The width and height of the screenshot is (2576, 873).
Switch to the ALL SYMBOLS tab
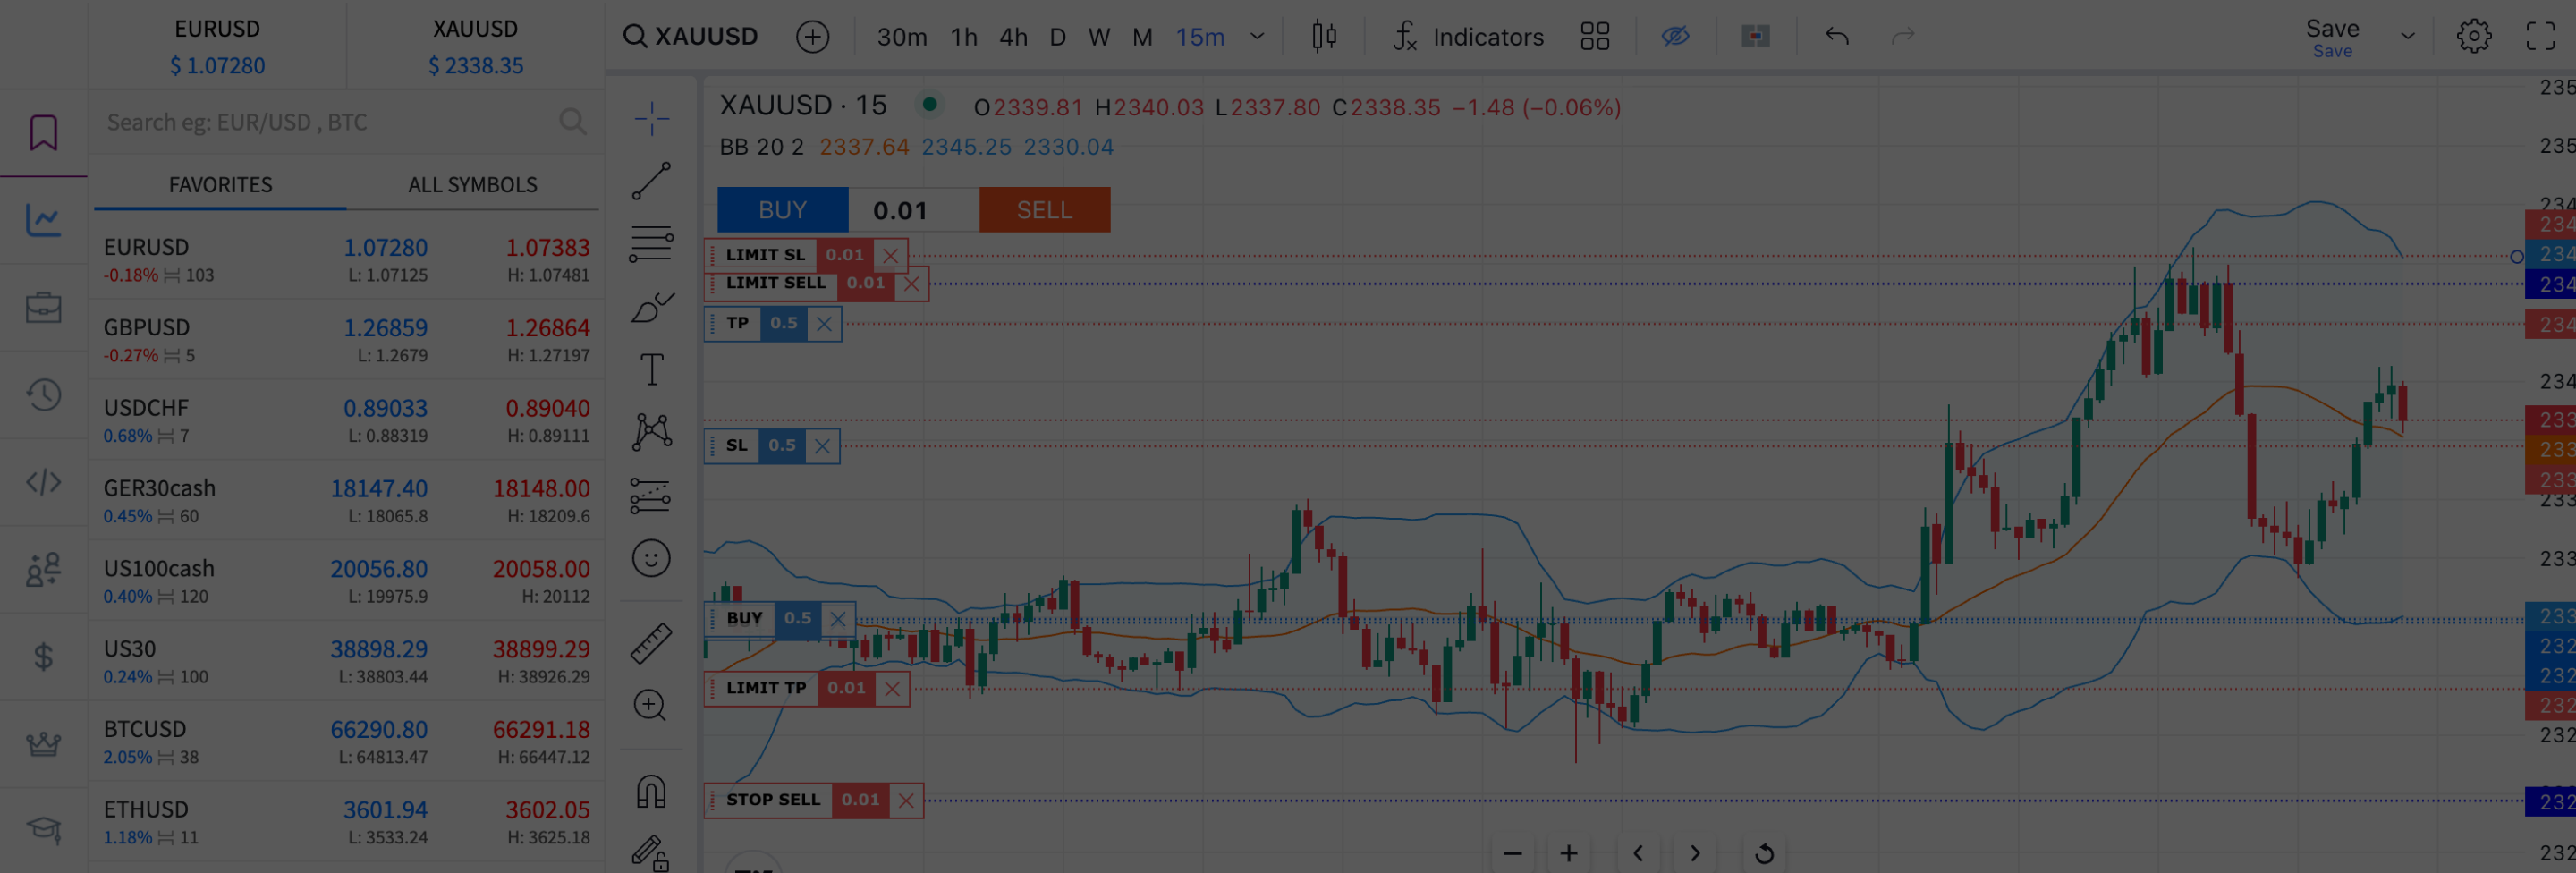(x=472, y=185)
